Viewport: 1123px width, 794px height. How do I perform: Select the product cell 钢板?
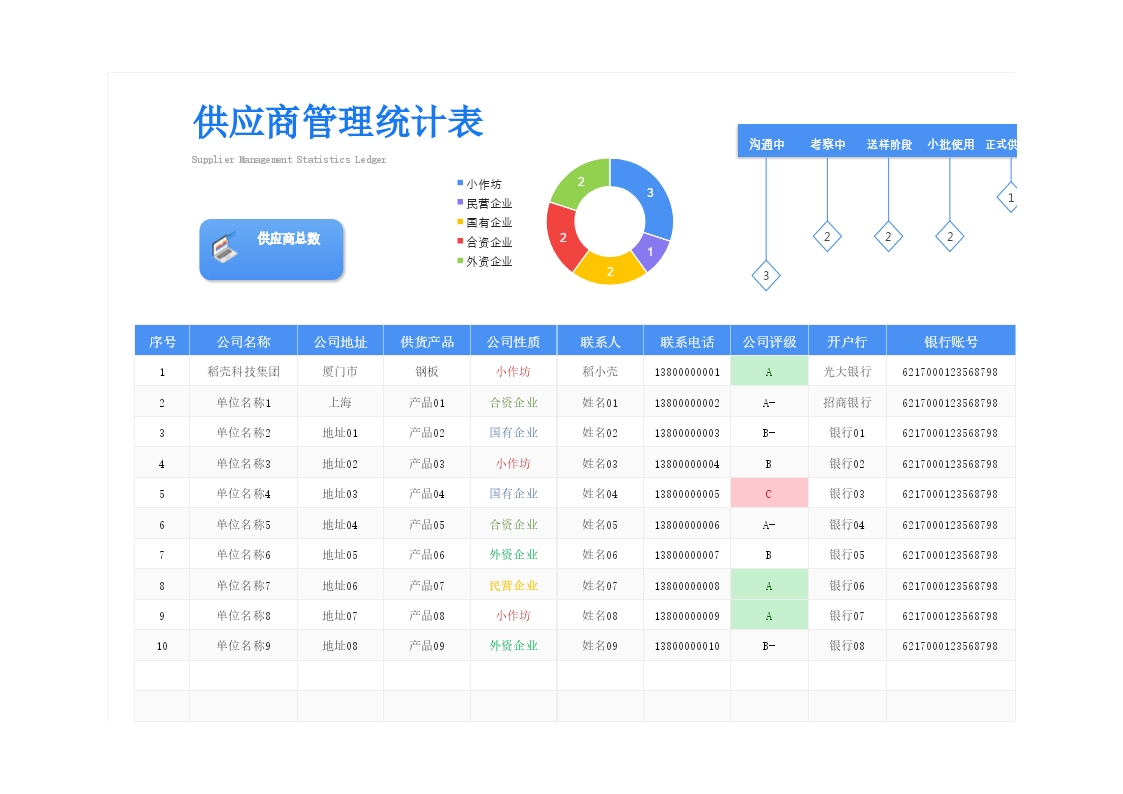pos(427,372)
